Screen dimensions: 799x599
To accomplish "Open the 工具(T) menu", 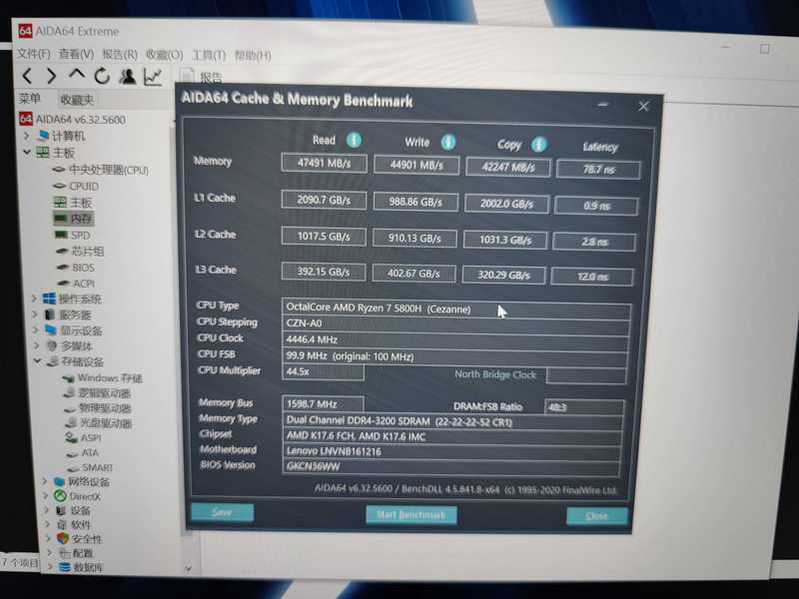I will pyautogui.click(x=209, y=56).
